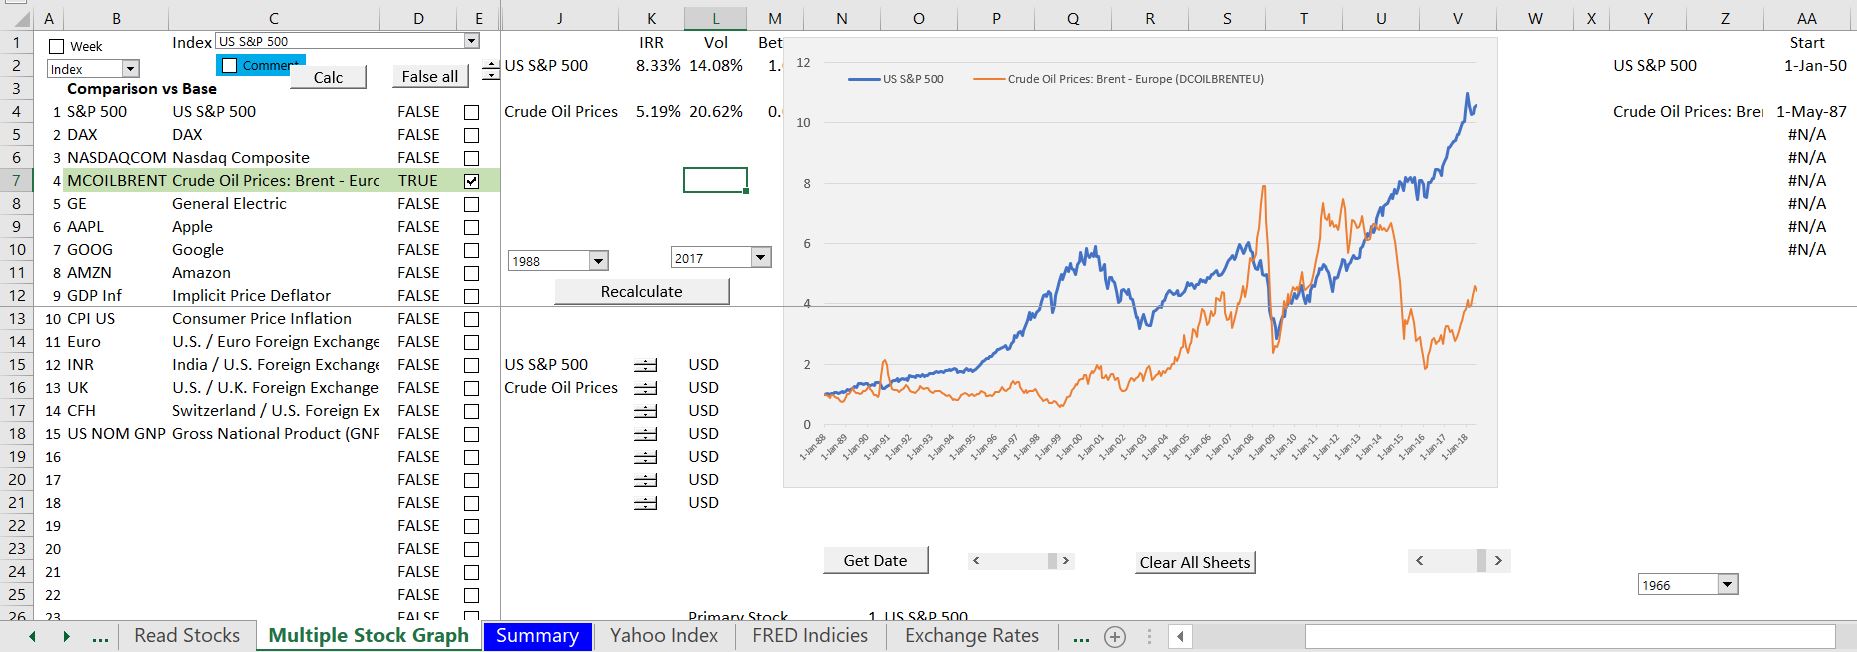1857x652 pixels.
Task: Click the scrollbar thumb next to Get Date
Action: pos(1052,561)
